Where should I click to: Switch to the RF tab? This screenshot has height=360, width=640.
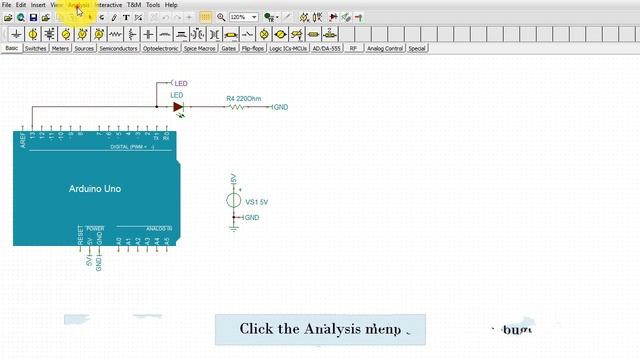click(x=353, y=48)
